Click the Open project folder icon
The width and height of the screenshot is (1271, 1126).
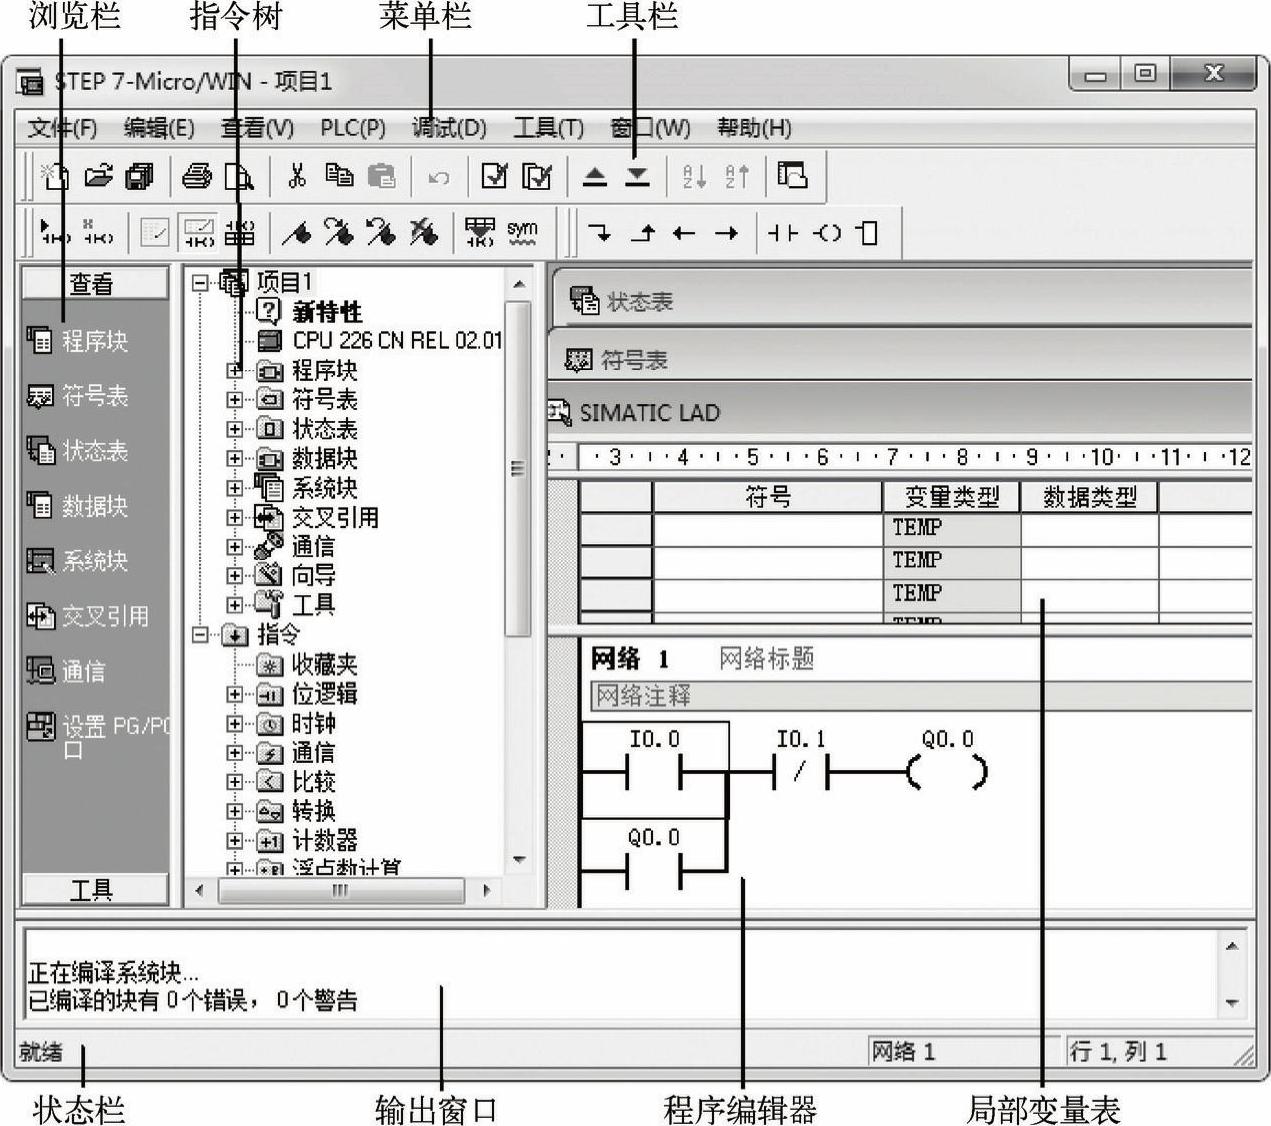[x=98, y=177]
